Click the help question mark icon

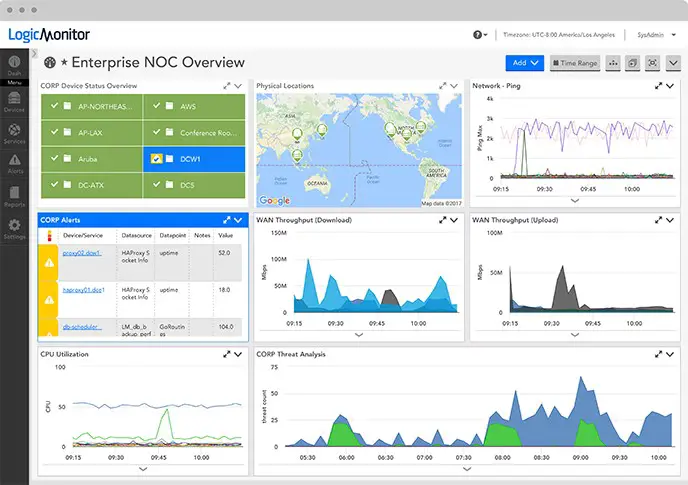(x=479, y=34)
